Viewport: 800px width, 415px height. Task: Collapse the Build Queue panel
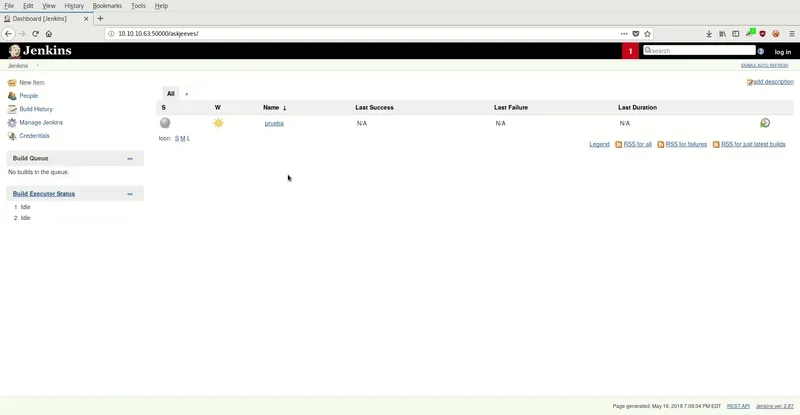tap(130, 158)
